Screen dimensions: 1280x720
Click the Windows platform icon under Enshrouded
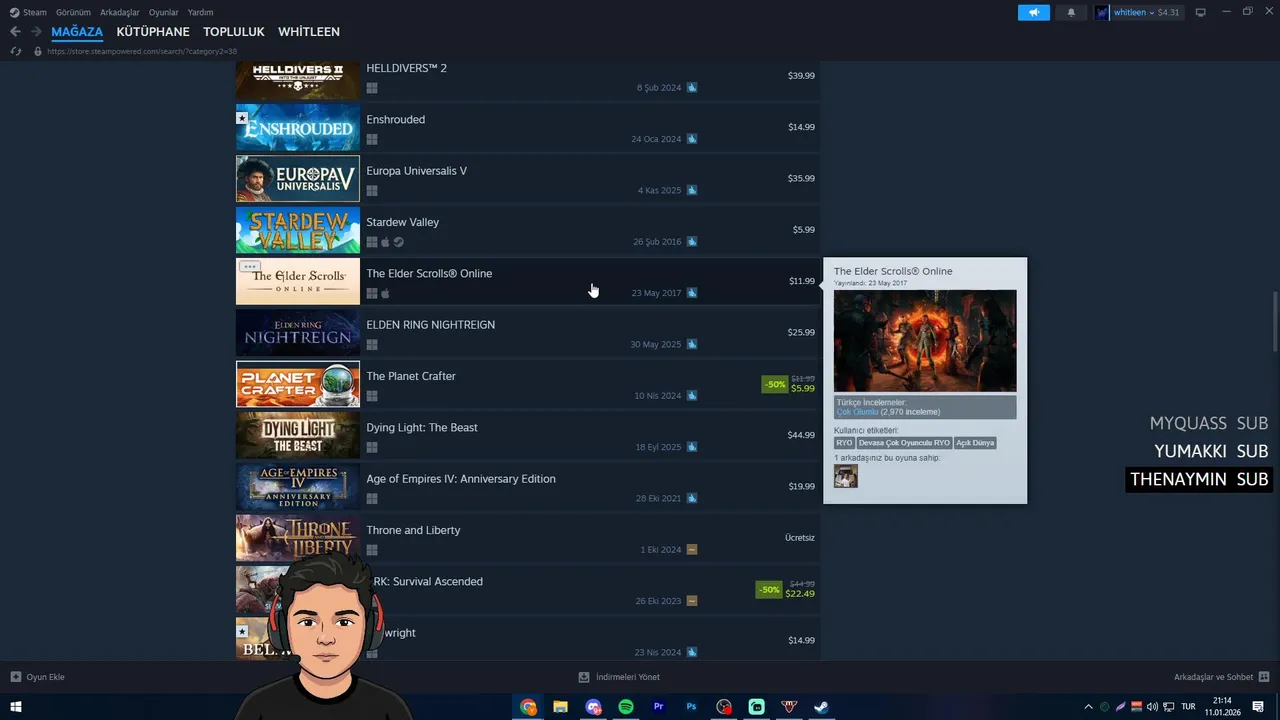coord(372,139)
